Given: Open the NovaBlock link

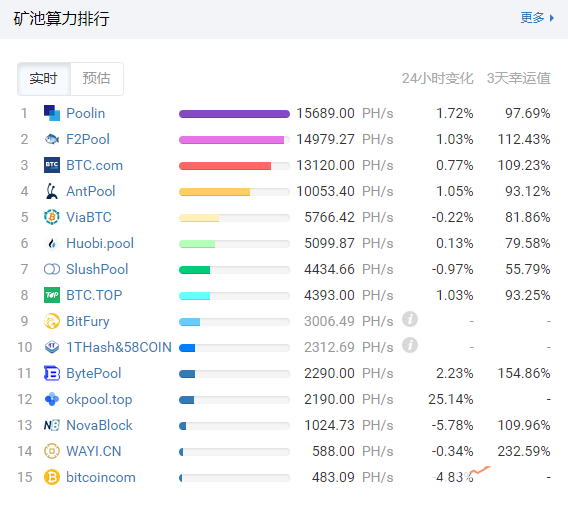Looking at the screenshot, I should (x=99, y=425).
